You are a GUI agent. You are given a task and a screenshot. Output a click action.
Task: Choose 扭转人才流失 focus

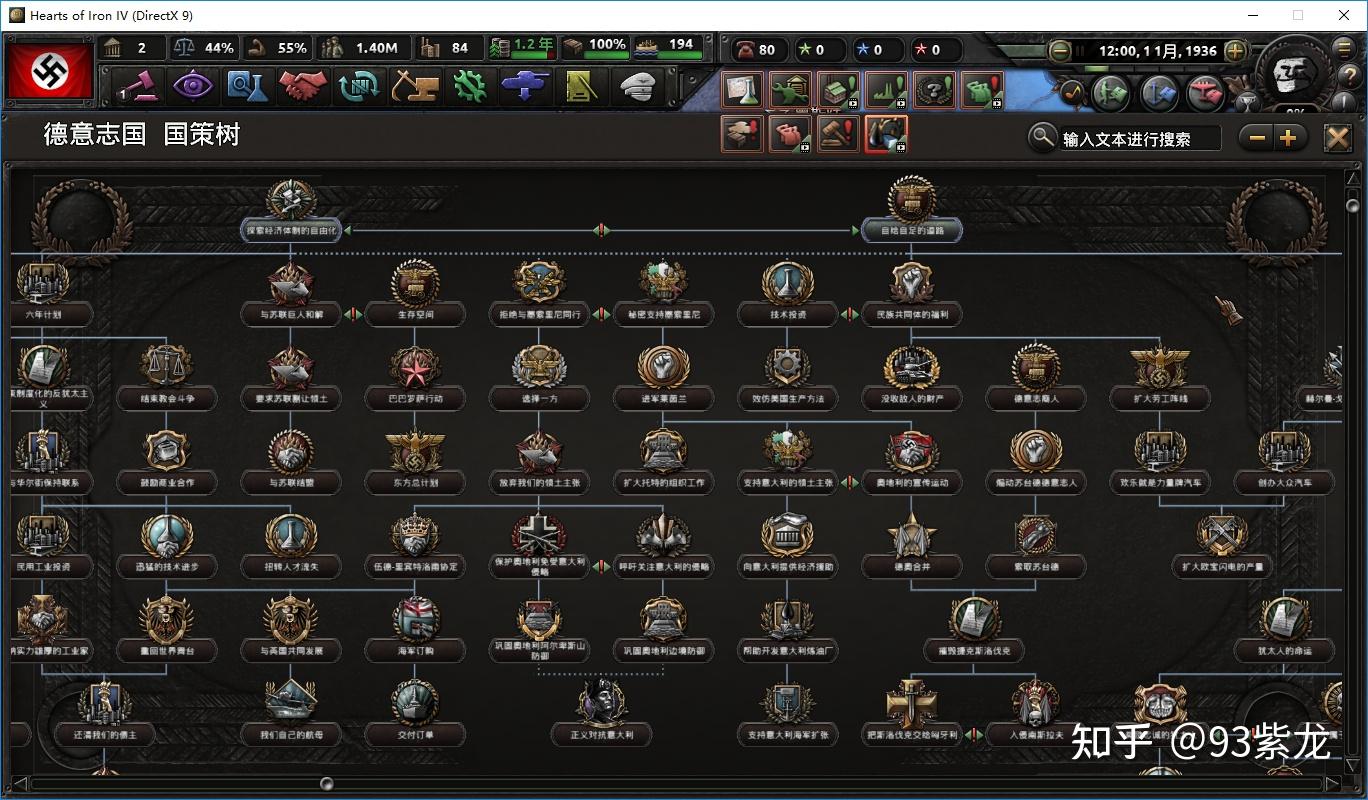(291, 548)
